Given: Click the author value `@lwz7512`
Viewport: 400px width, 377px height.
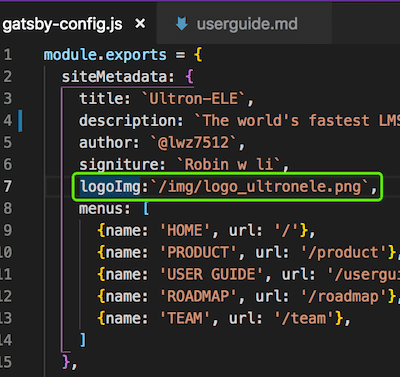Looking at the screenshot, I should 194,143.
